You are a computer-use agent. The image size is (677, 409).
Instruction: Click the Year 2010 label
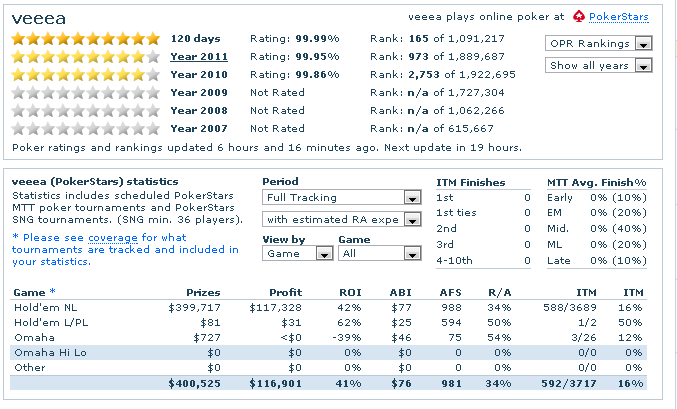tap(199, 75)
